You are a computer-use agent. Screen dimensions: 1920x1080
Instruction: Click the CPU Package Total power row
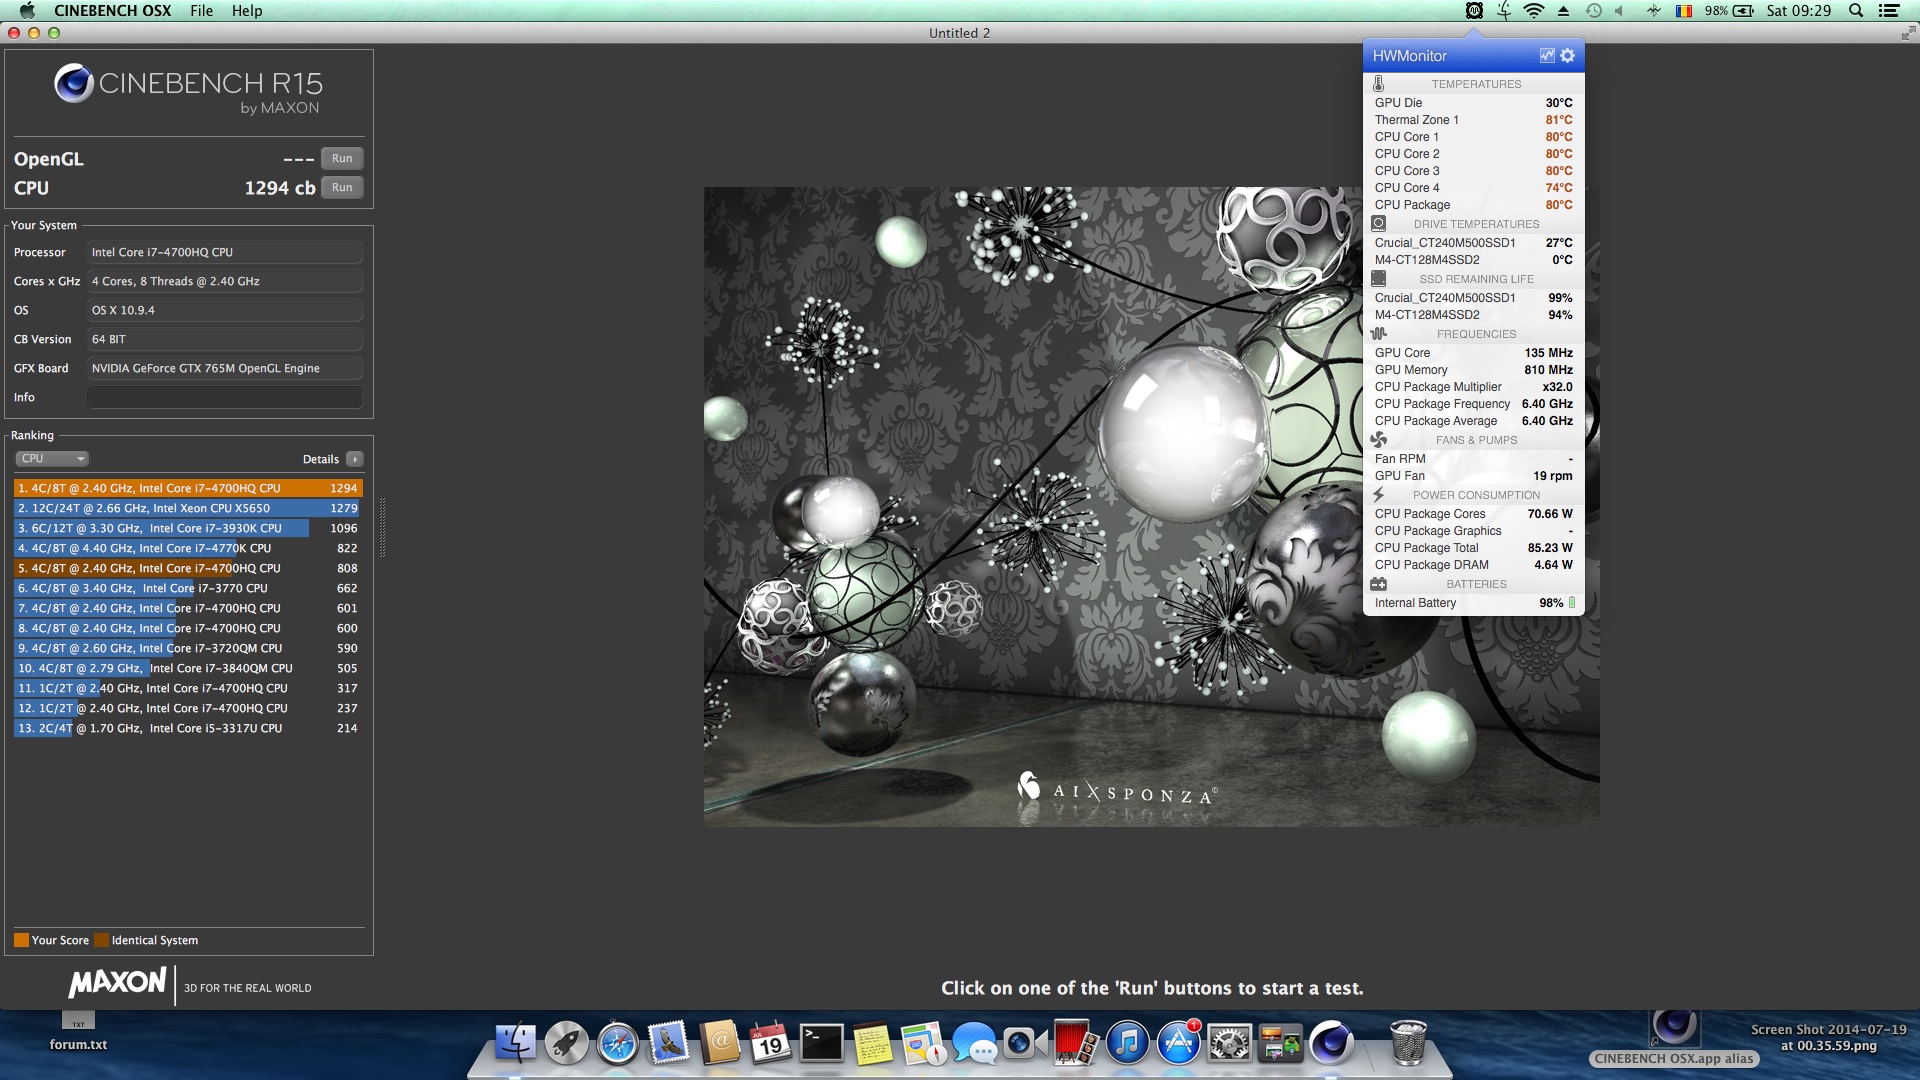click(x=1473, y=548)
